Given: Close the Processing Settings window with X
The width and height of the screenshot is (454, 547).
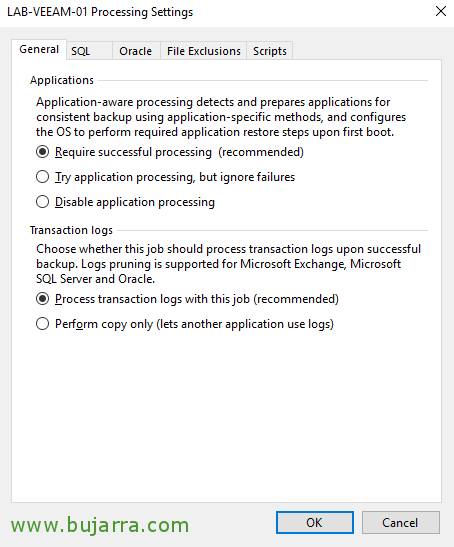Looking at the screenshot, I should (441, 11).
